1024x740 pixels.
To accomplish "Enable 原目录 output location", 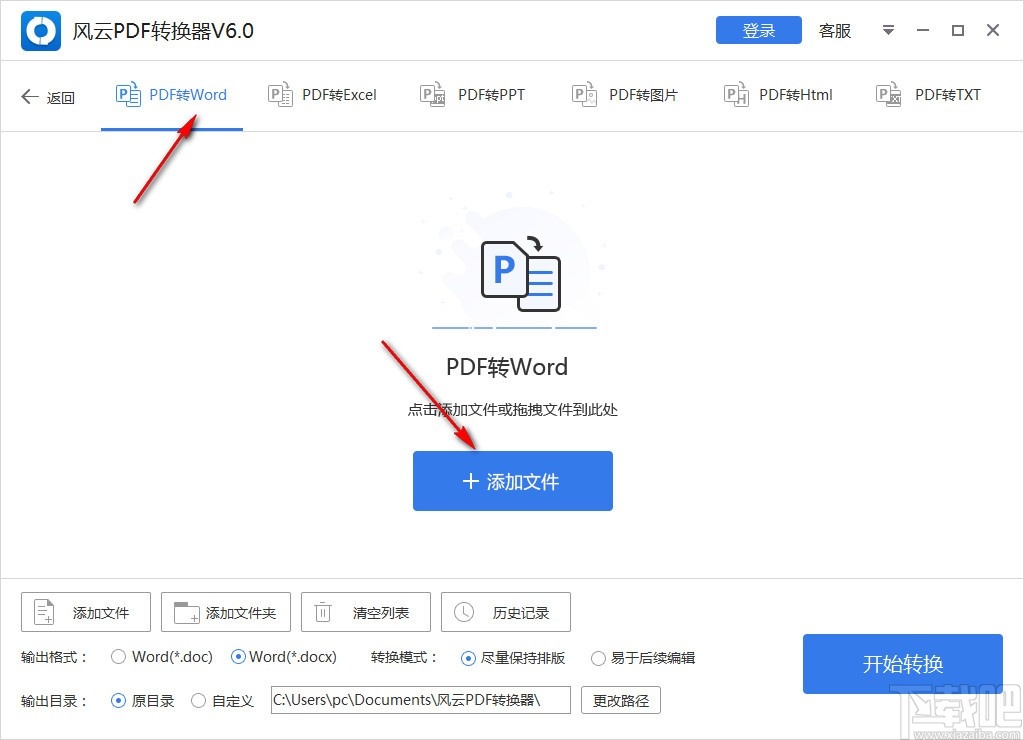I will click(117, 701).
